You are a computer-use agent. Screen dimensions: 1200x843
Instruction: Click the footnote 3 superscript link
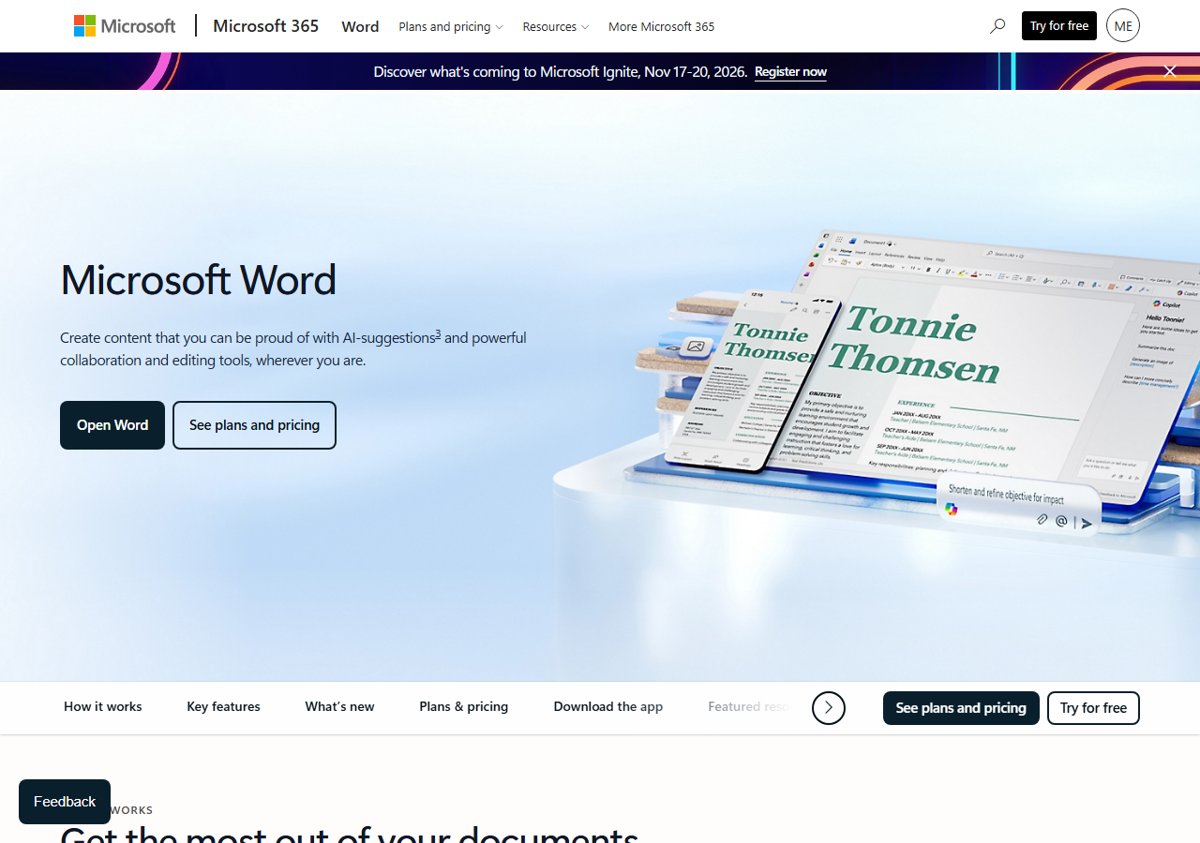point(438,334)
